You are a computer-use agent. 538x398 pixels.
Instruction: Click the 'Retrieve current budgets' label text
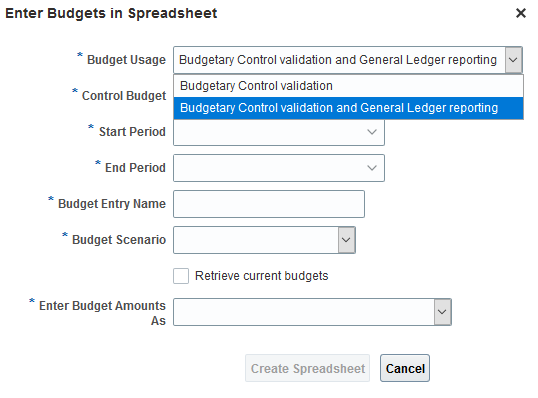click(261, 276)
